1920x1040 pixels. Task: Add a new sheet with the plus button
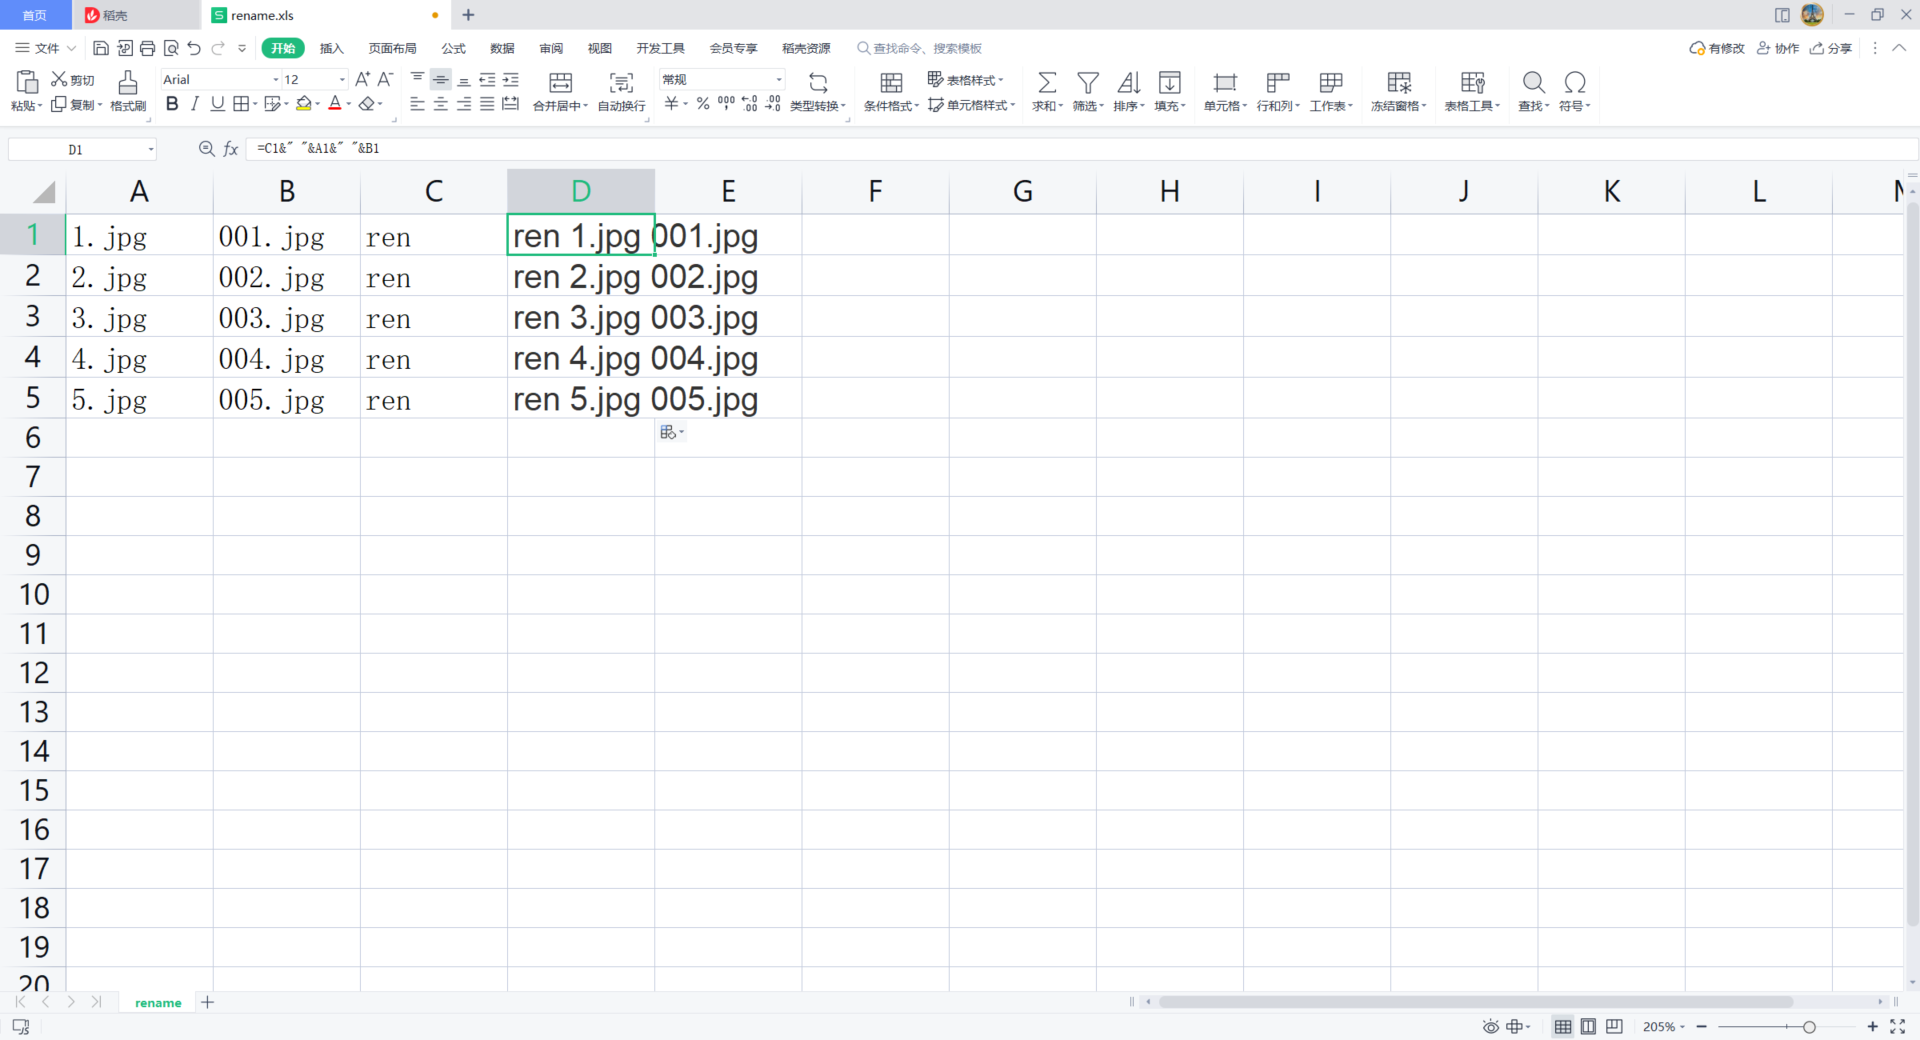(207, 1002)
